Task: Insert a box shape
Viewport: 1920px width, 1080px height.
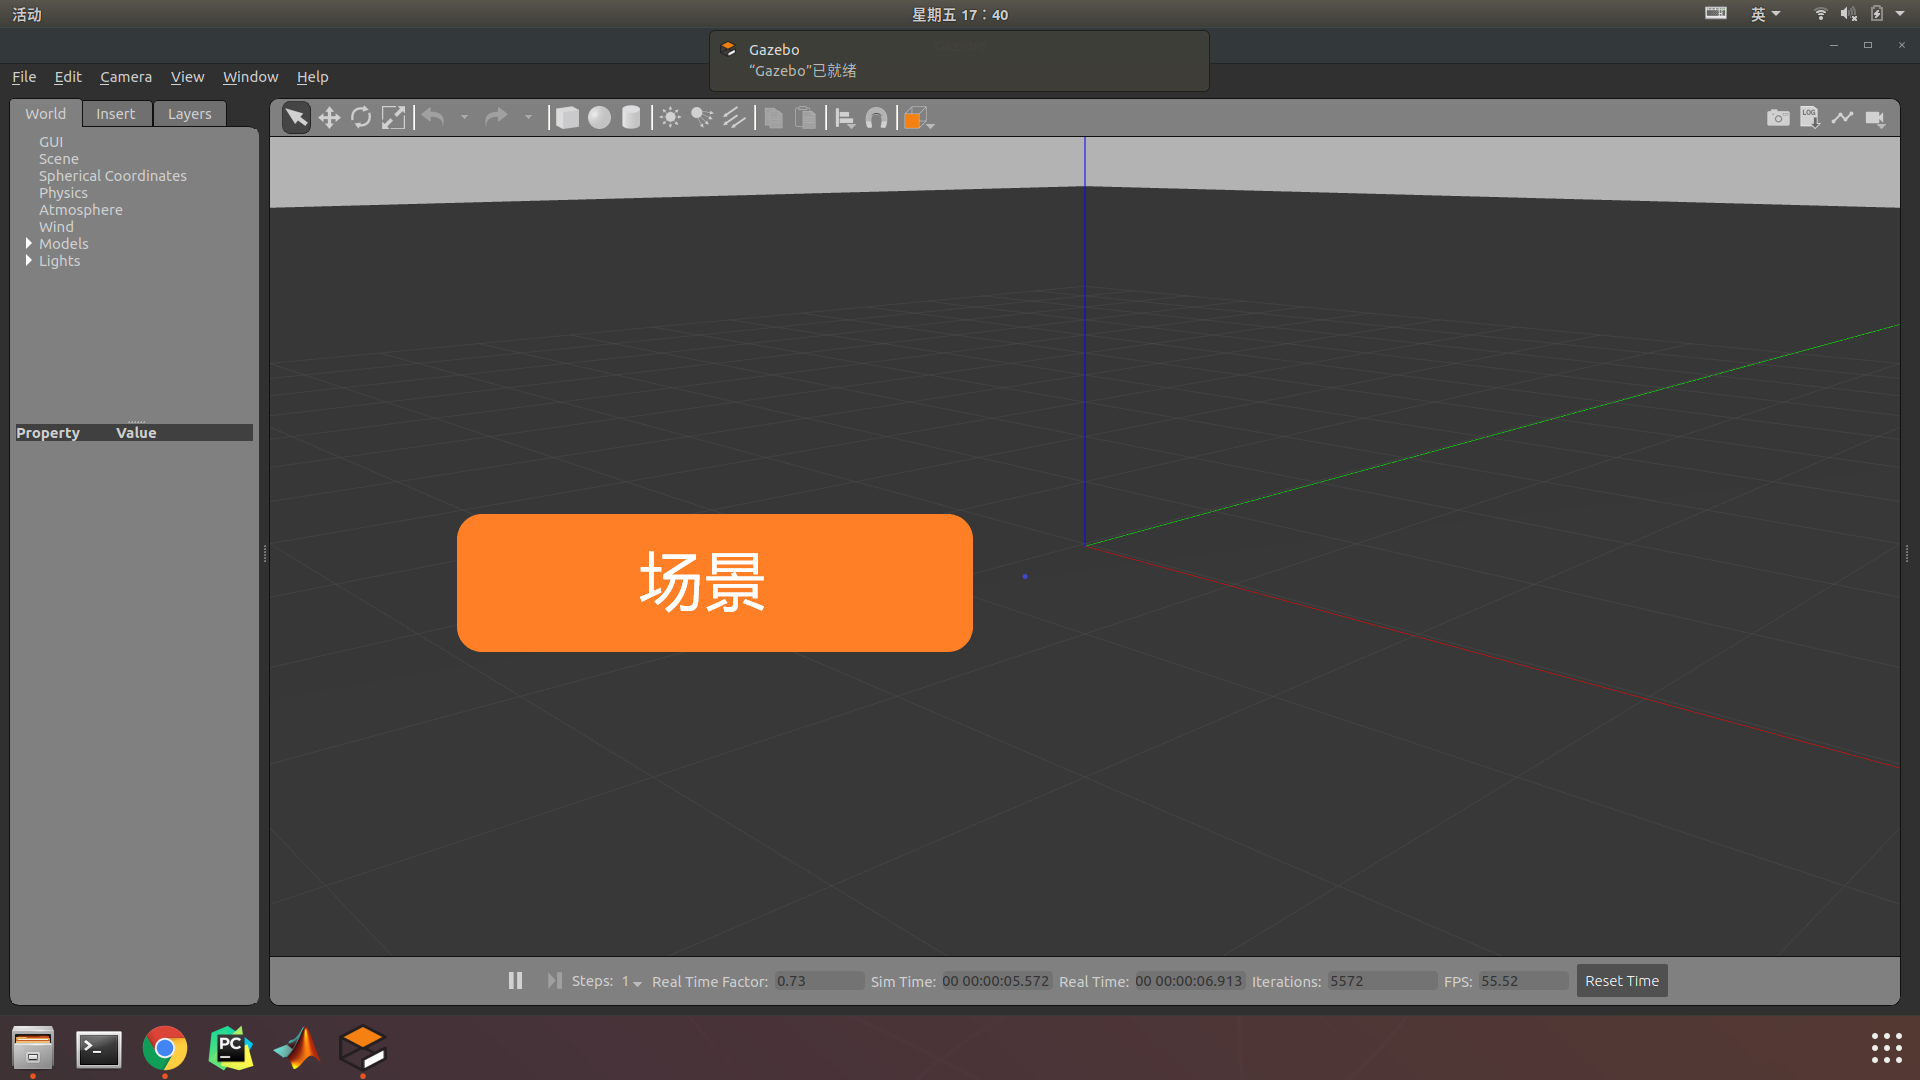Action: [x=567, y=118]
